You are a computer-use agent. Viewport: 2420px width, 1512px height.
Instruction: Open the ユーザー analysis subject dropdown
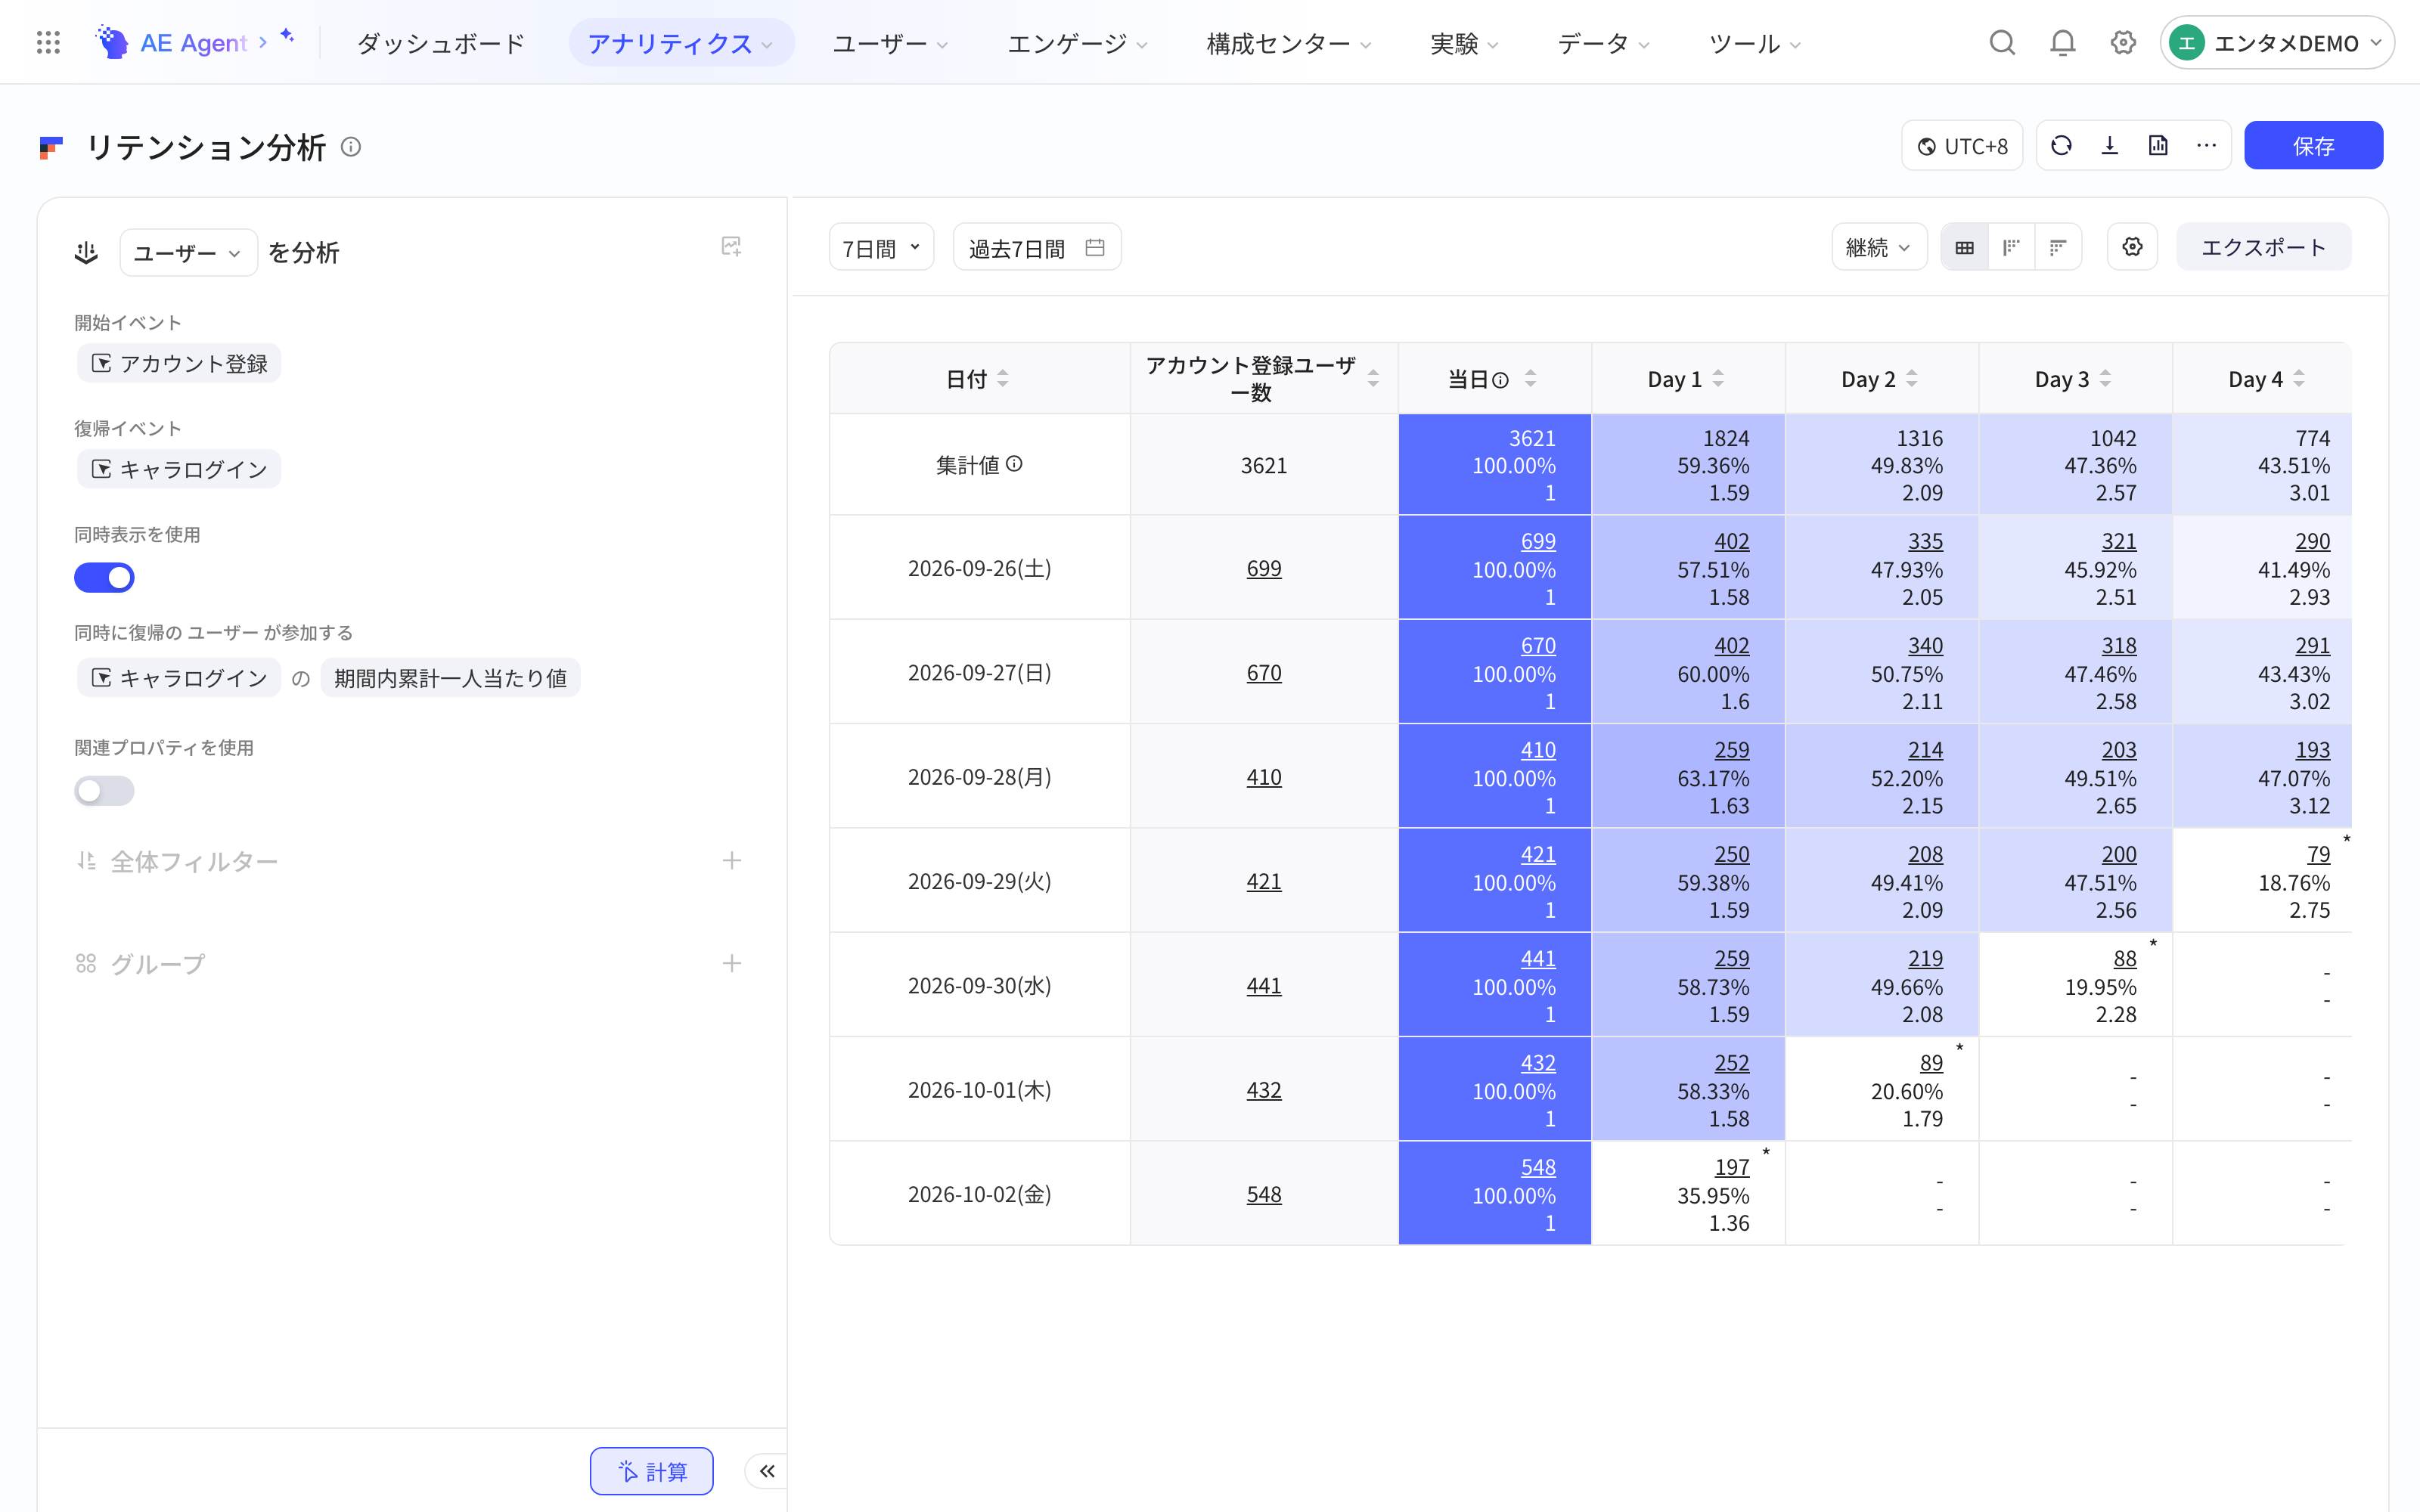(x=188, y=253)
